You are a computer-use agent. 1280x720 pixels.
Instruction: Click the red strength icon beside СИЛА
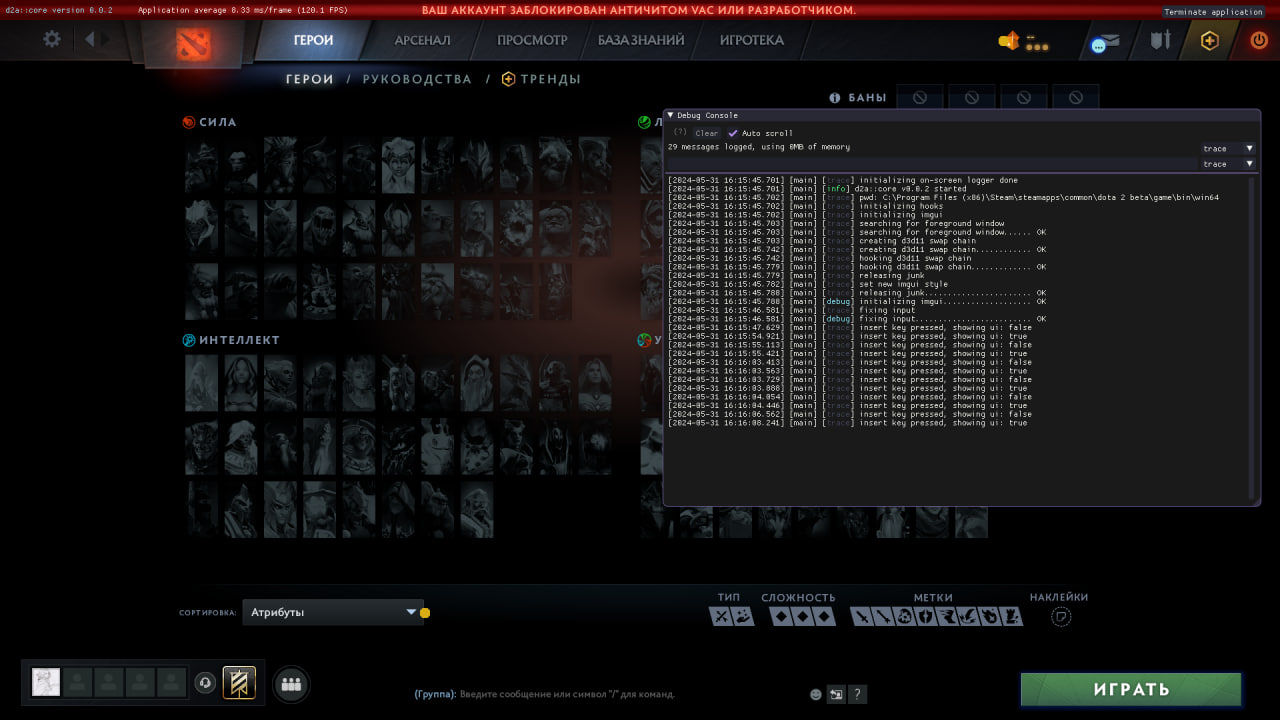189,122
